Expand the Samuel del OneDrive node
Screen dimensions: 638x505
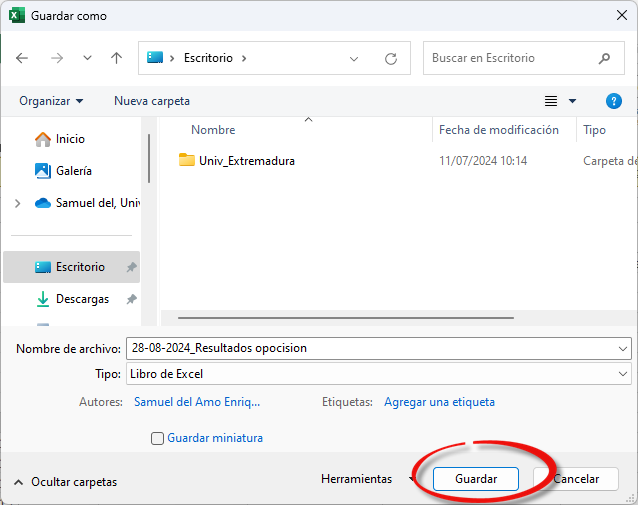[17, 203]
